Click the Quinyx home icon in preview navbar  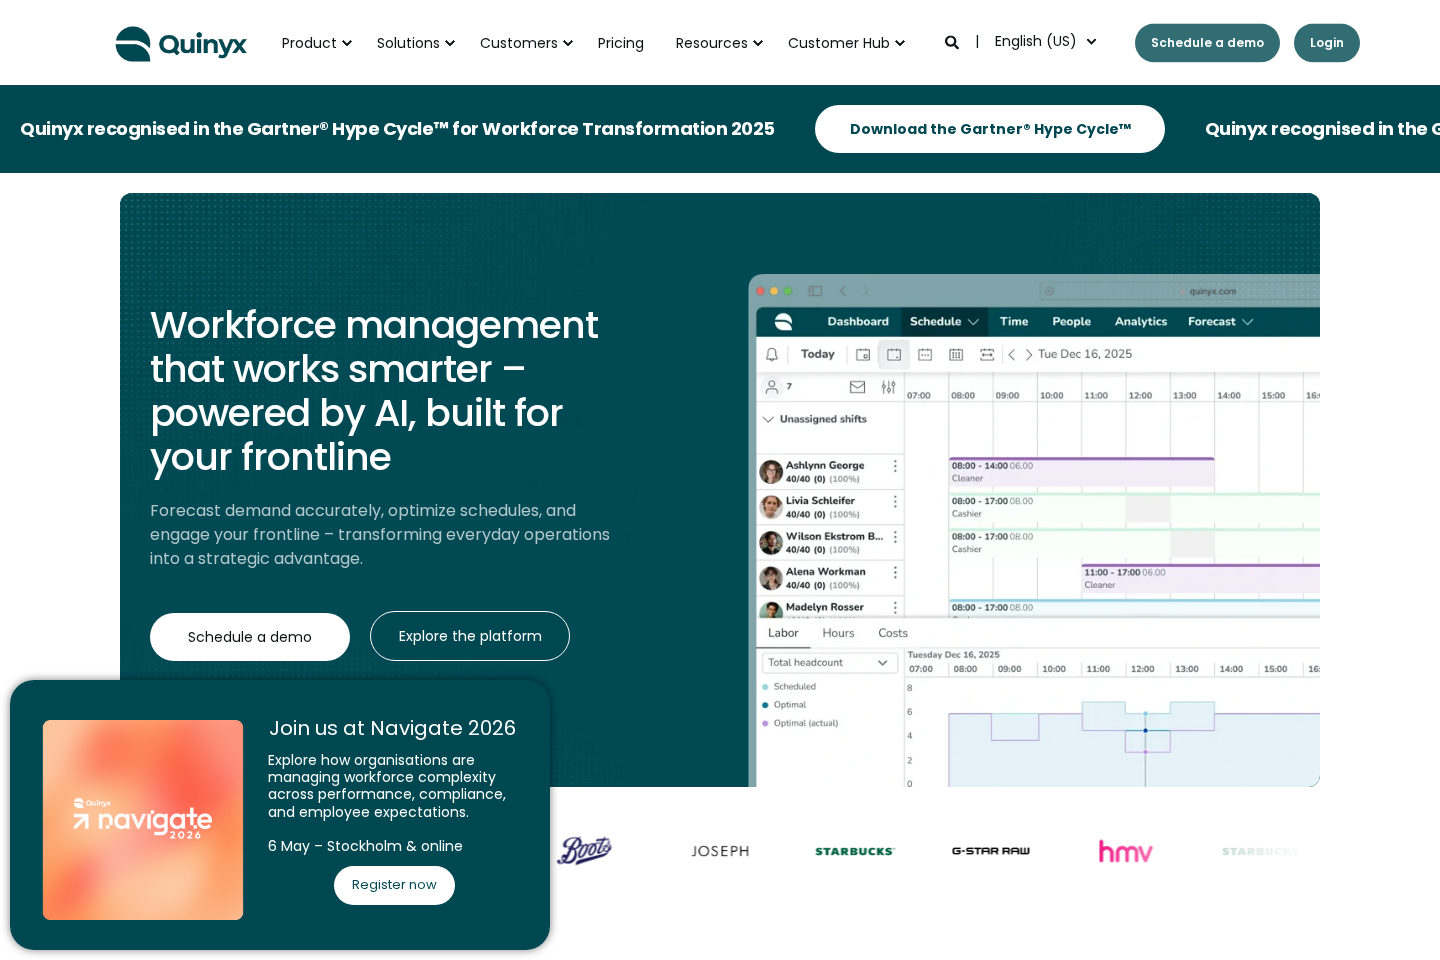(784, 322)
